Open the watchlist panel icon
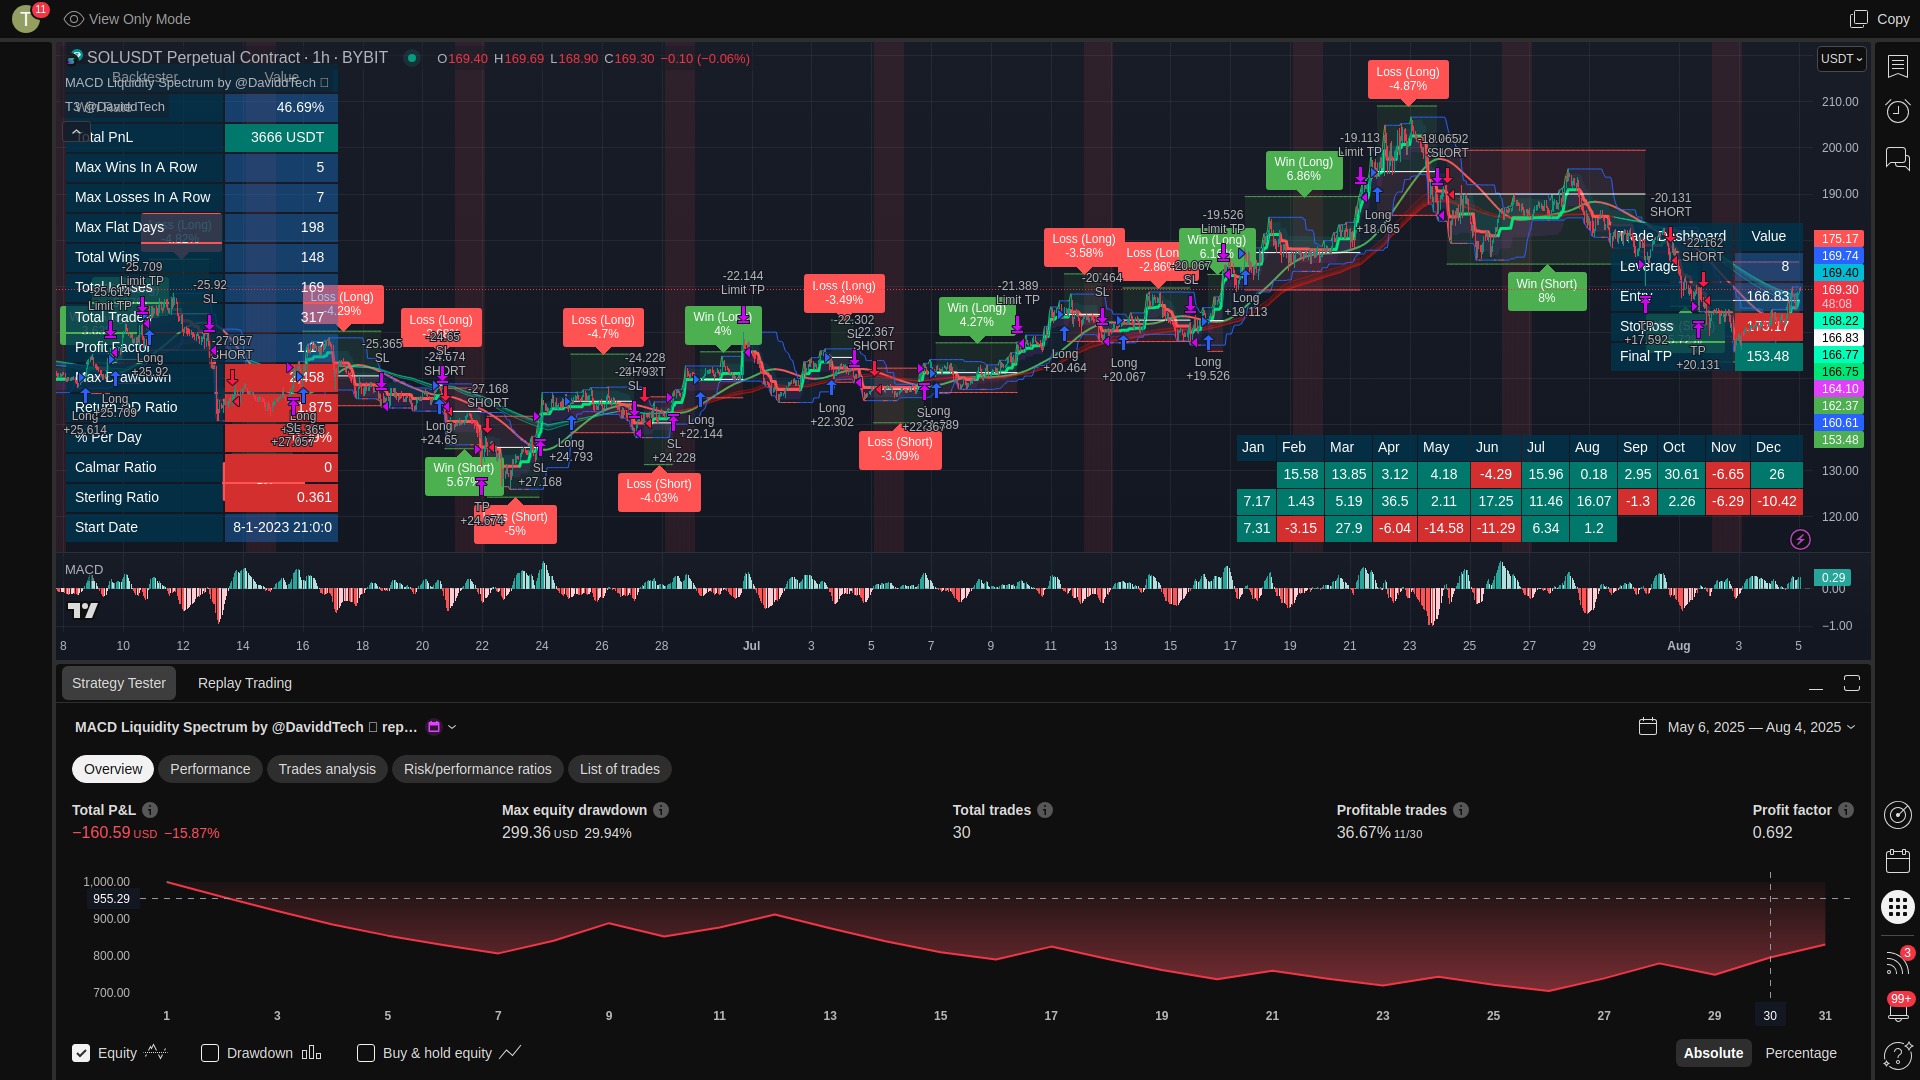This screenshot has width=1920, height=1080. 1897,66
